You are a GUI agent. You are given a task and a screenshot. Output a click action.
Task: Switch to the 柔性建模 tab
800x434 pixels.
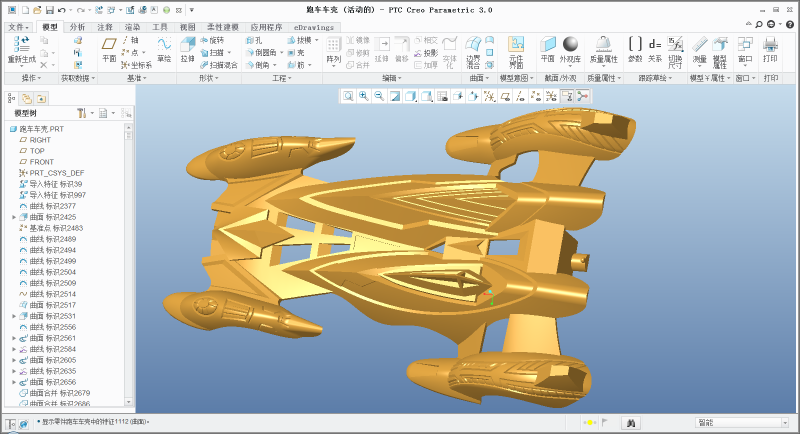222,27
